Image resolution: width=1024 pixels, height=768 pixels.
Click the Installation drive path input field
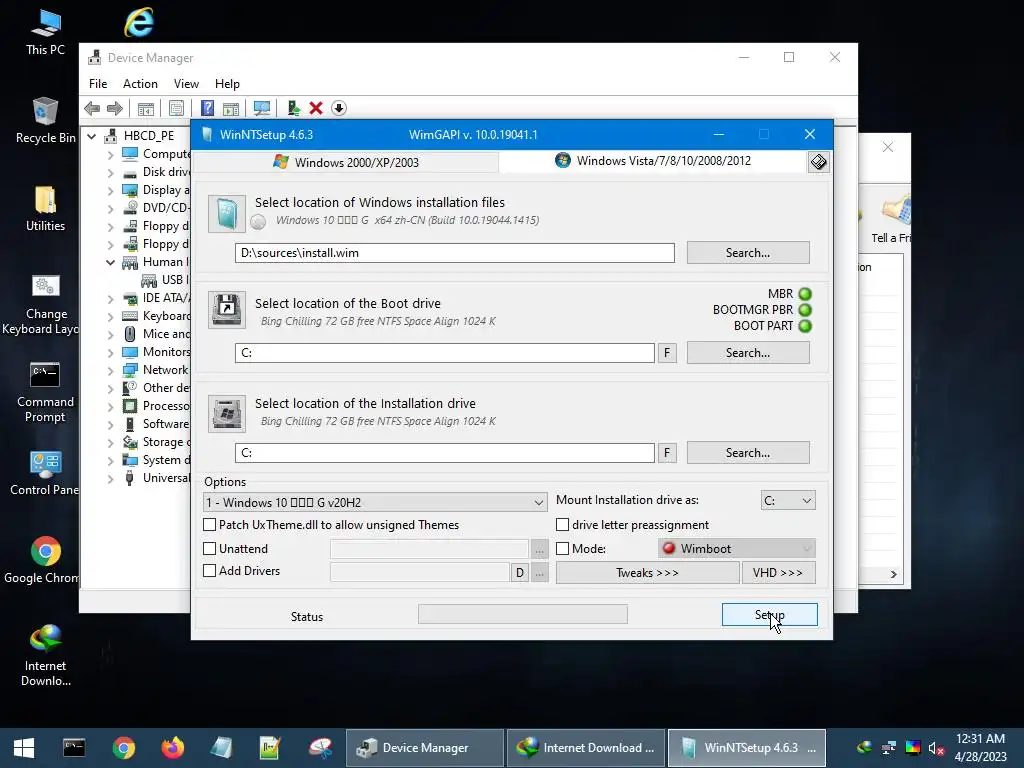point(445,453)
